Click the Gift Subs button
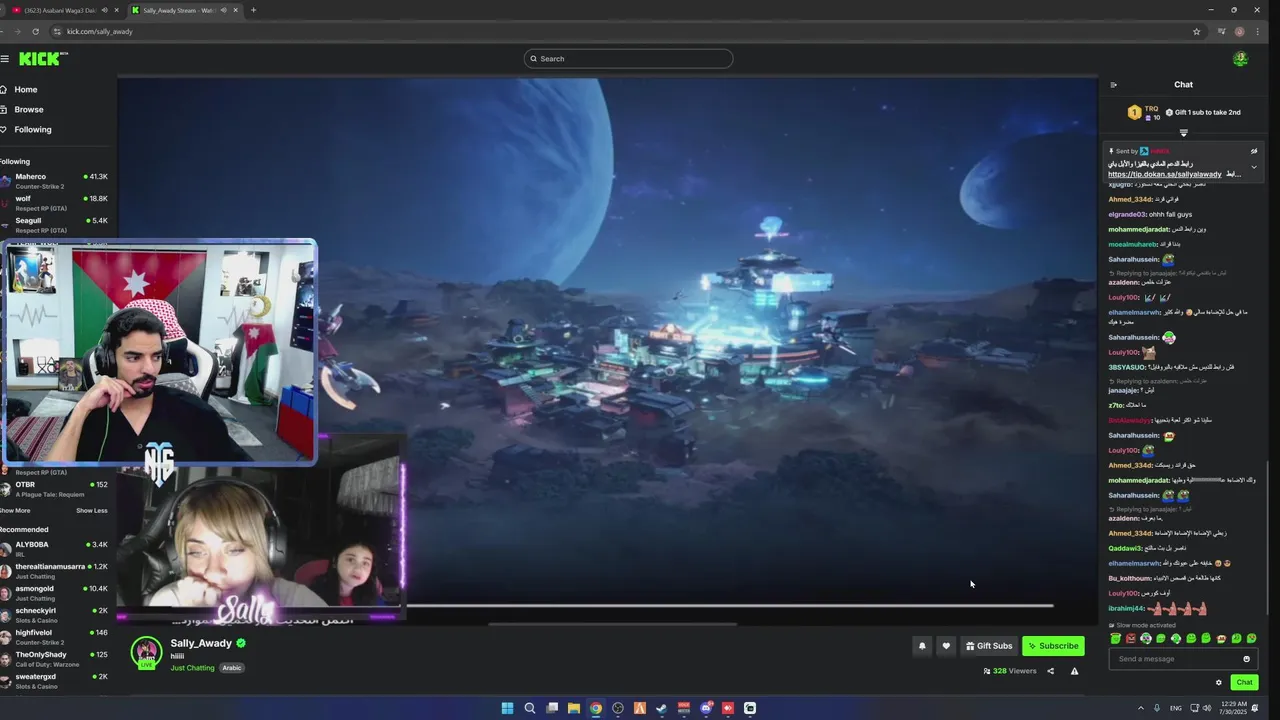1280x720 pixels. (989, 646)
